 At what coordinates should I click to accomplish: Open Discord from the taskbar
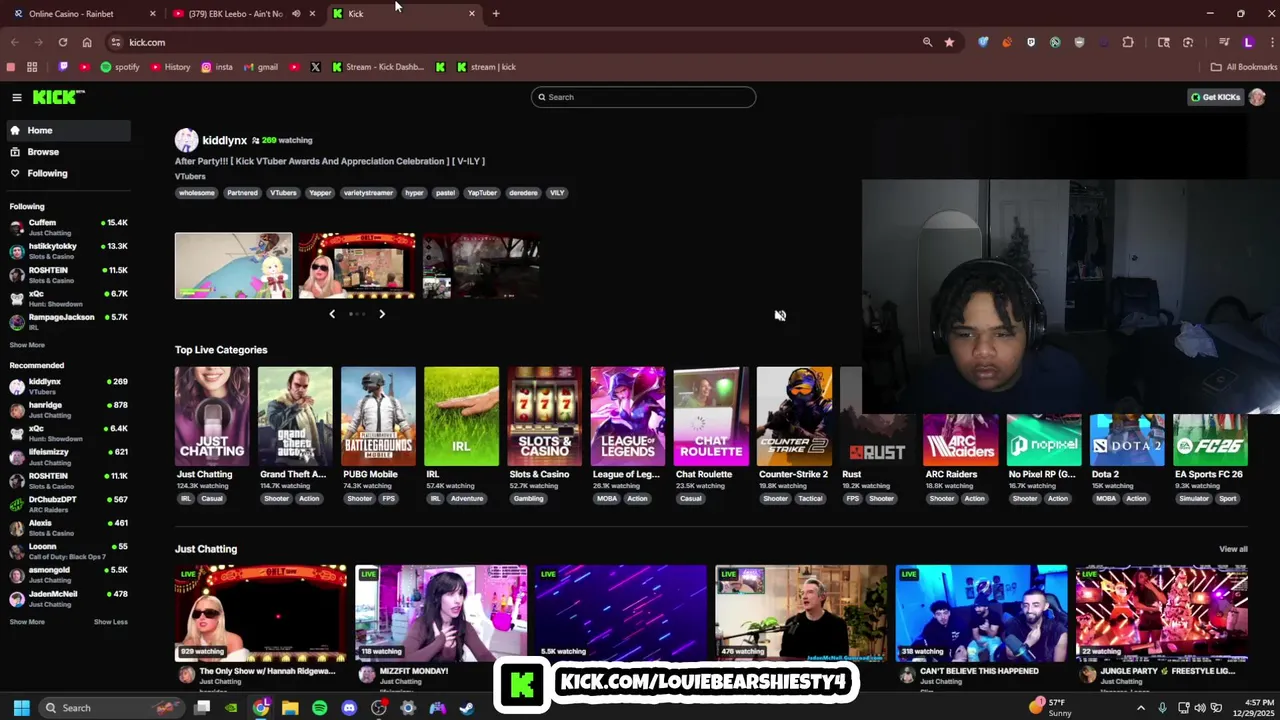(x=349, y=708)
